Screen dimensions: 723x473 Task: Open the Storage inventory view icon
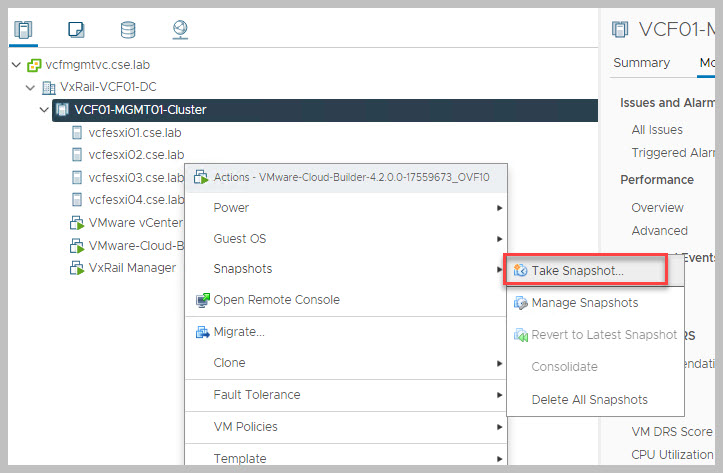coord(128,30)
